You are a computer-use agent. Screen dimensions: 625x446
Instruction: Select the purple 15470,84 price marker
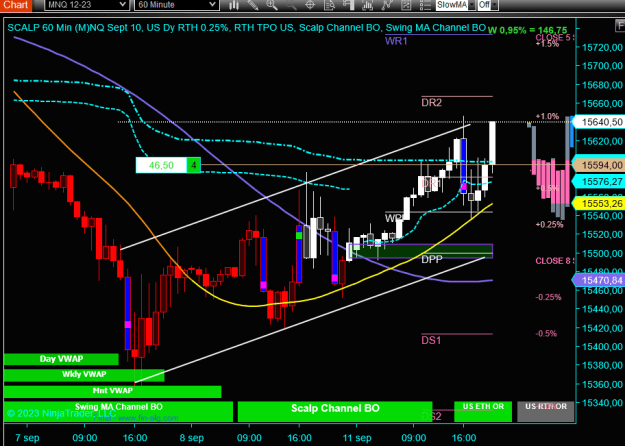coord(599,280)
